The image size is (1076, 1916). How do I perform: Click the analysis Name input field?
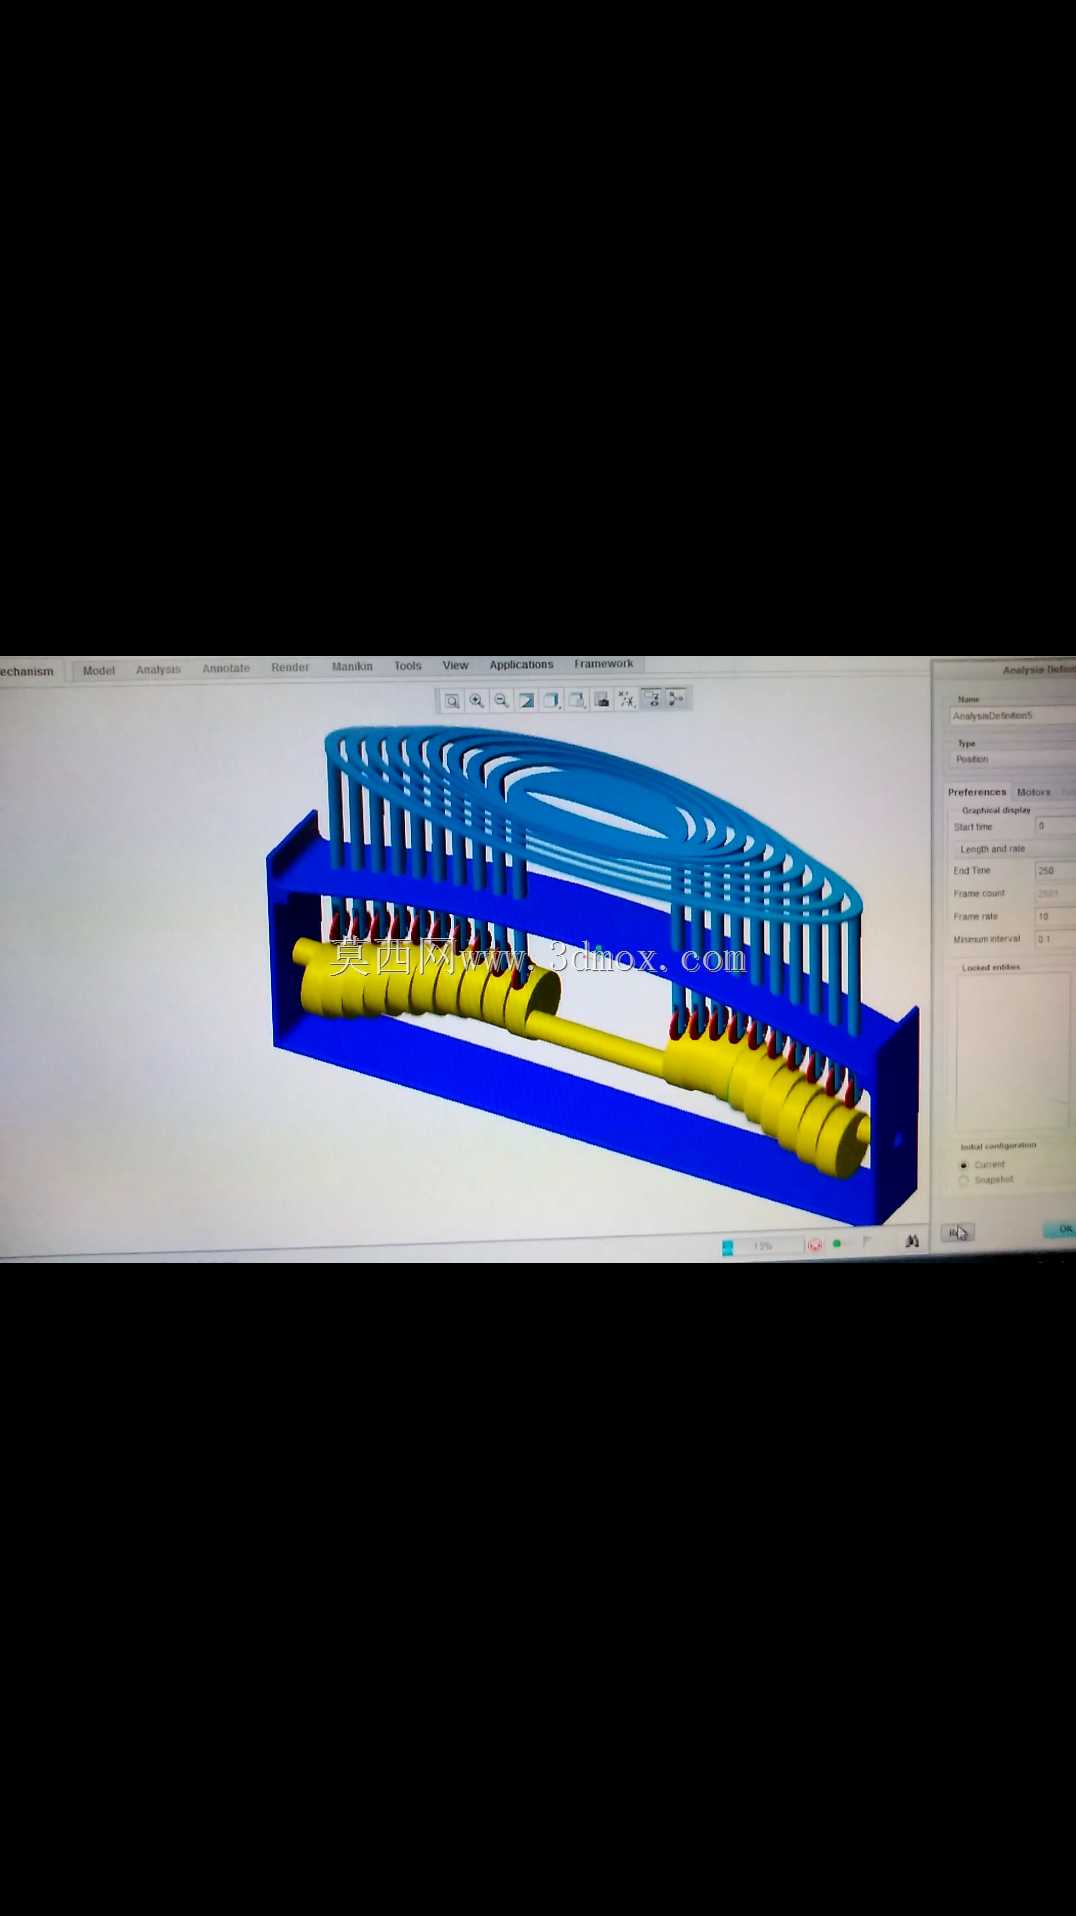tap(1012, 716)
